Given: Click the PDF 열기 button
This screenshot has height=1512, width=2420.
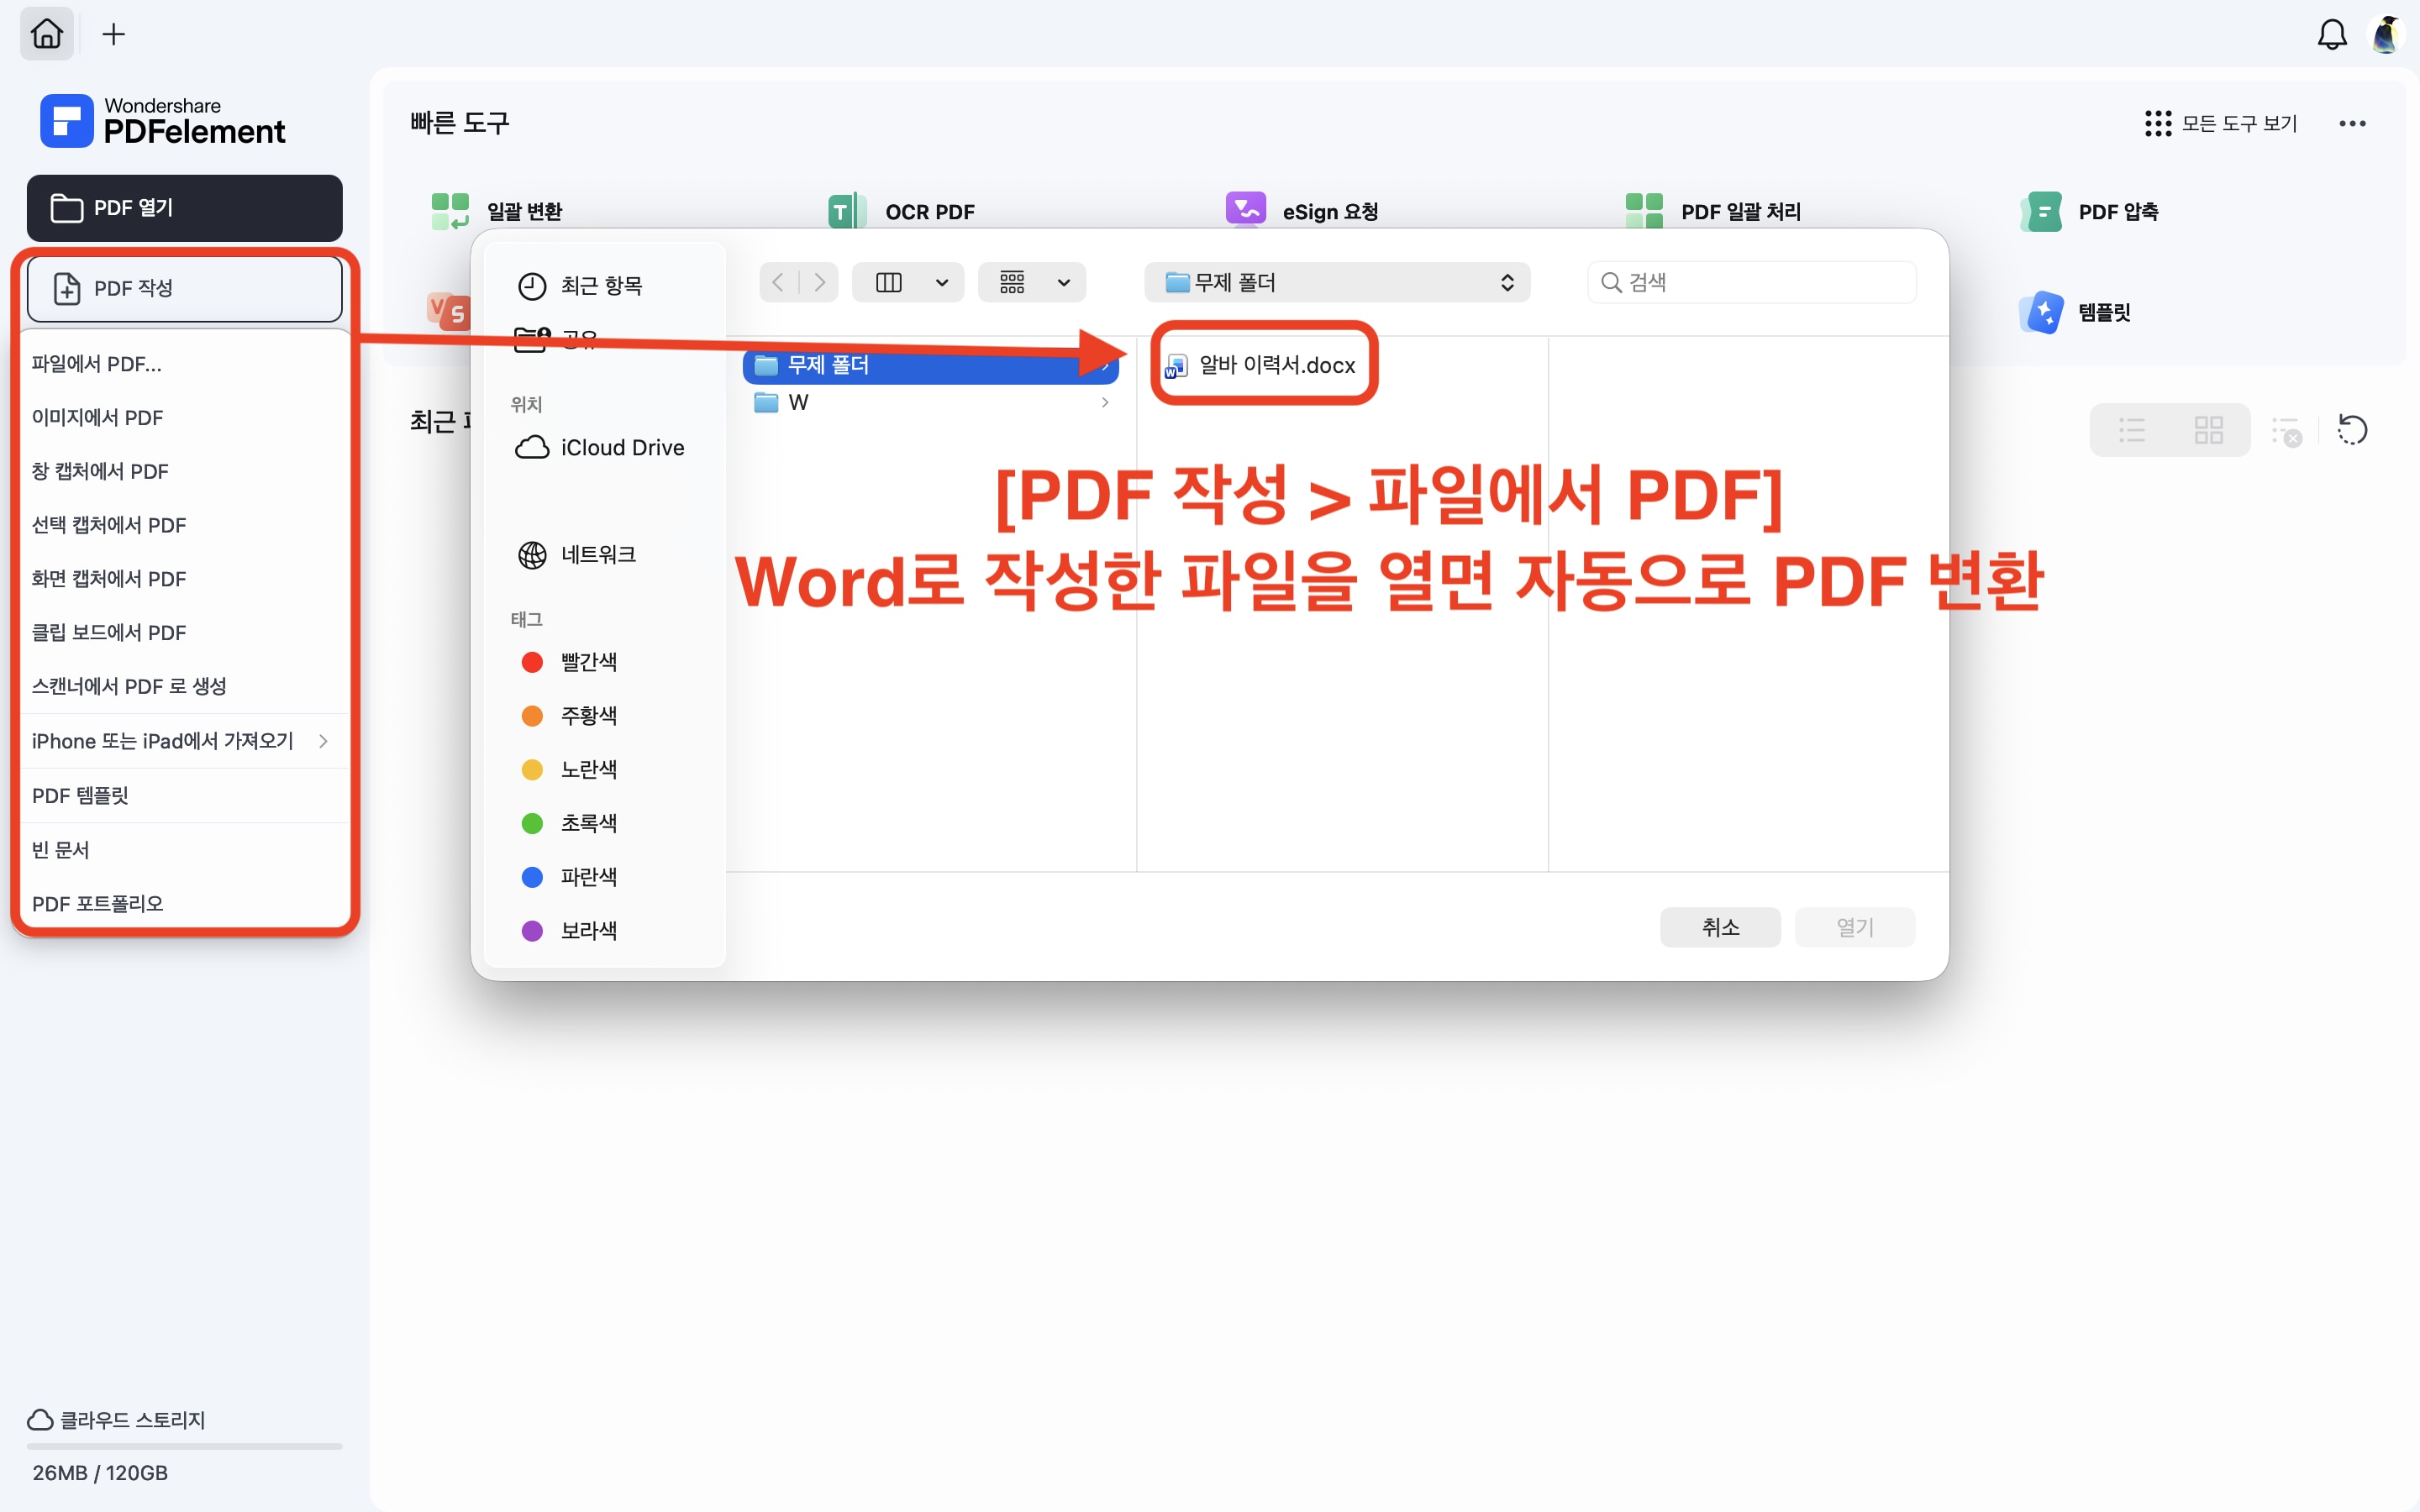Looking at the screenshot, I should [x=184, y=208].
